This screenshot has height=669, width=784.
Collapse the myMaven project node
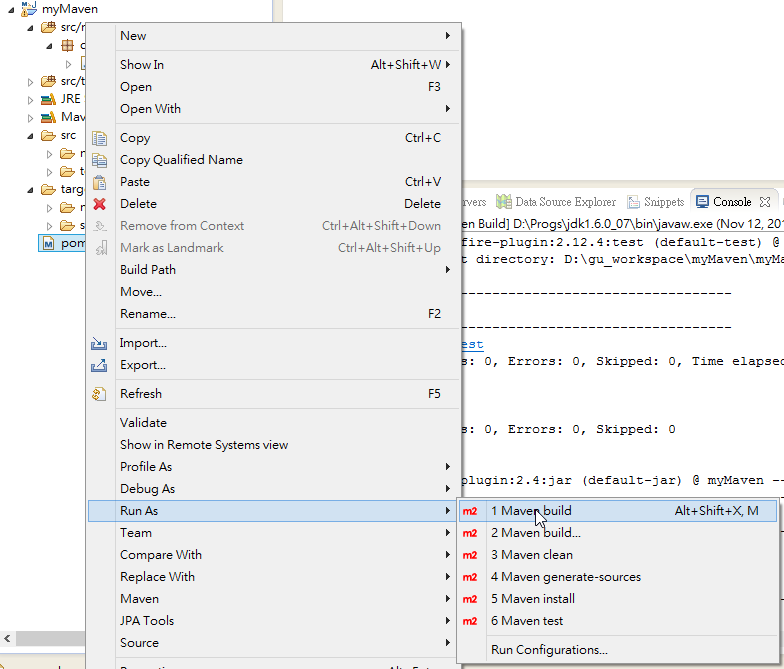[11, 10]
